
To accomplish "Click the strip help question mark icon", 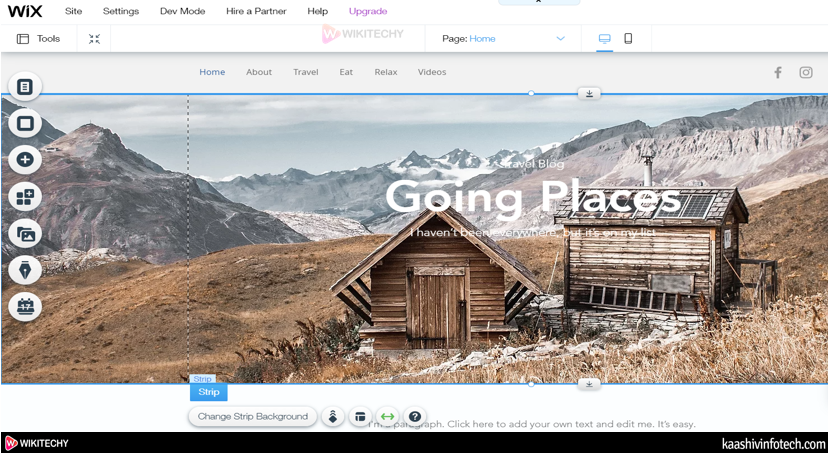I will coord(415,417).
